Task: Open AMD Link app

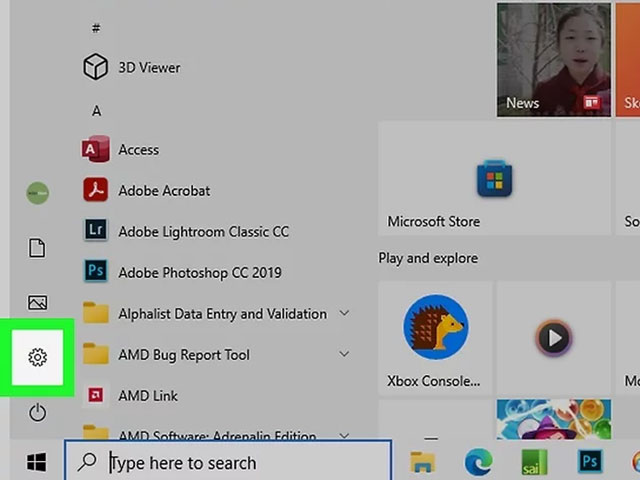Action: click(131, 395)
